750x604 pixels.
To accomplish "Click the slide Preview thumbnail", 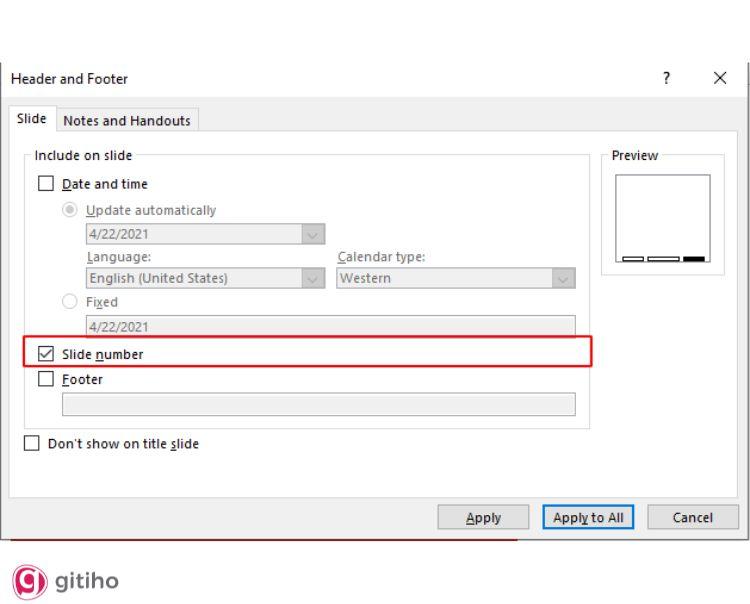I will pyautogui.click(x=663, y=220).
